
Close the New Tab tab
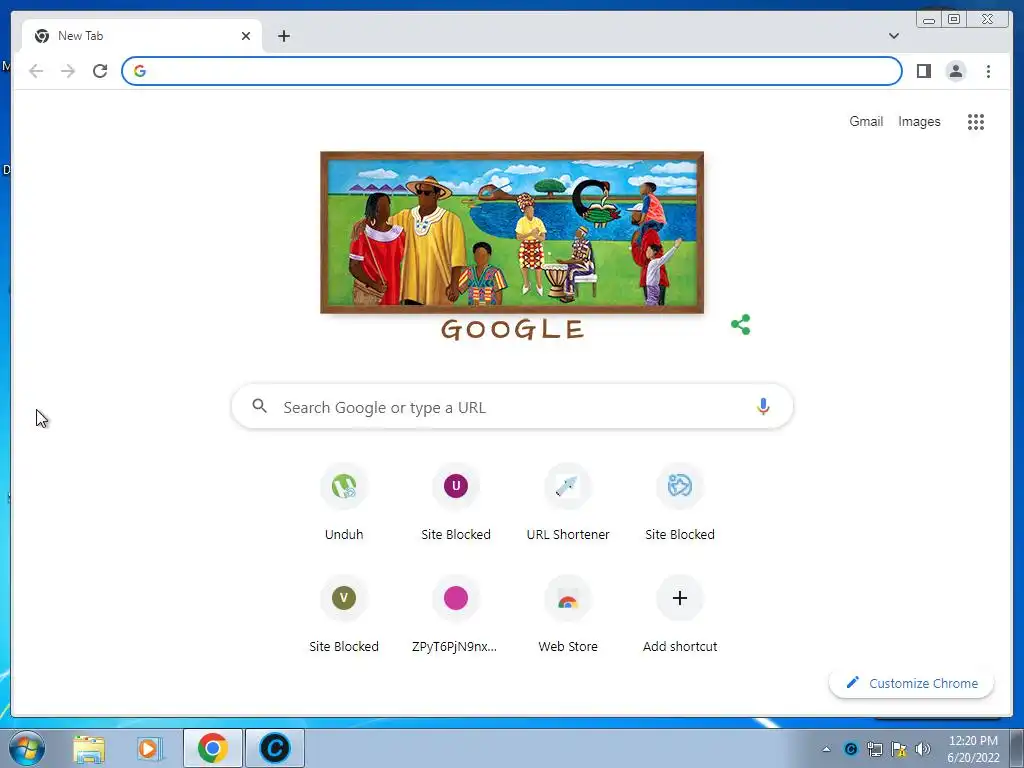pos(246,36)
